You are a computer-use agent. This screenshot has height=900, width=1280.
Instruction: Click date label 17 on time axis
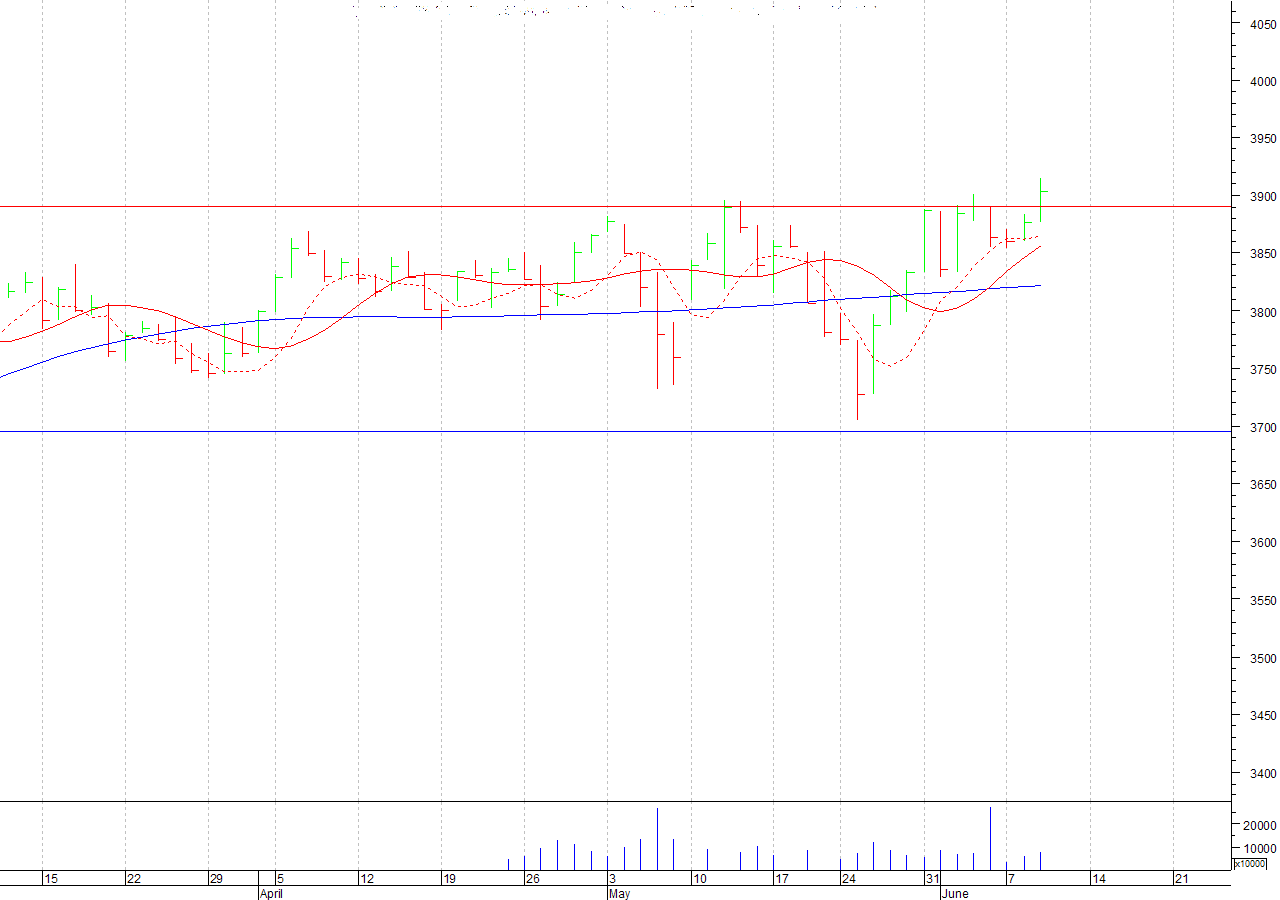[x=782, y=879]
